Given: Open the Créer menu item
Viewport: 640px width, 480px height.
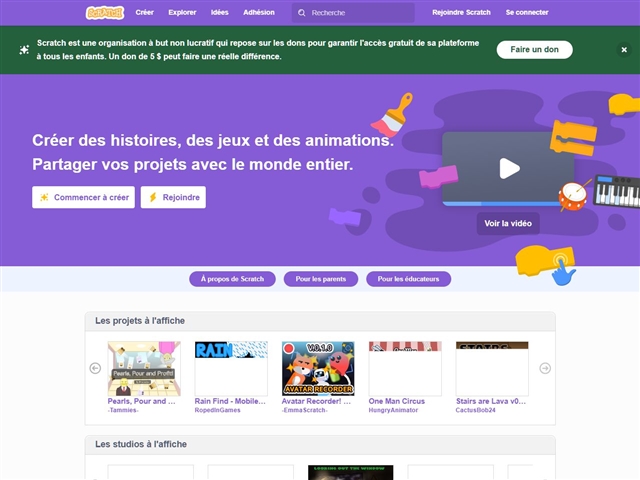Looking at the screenshot, I should [x=144, y=13].
